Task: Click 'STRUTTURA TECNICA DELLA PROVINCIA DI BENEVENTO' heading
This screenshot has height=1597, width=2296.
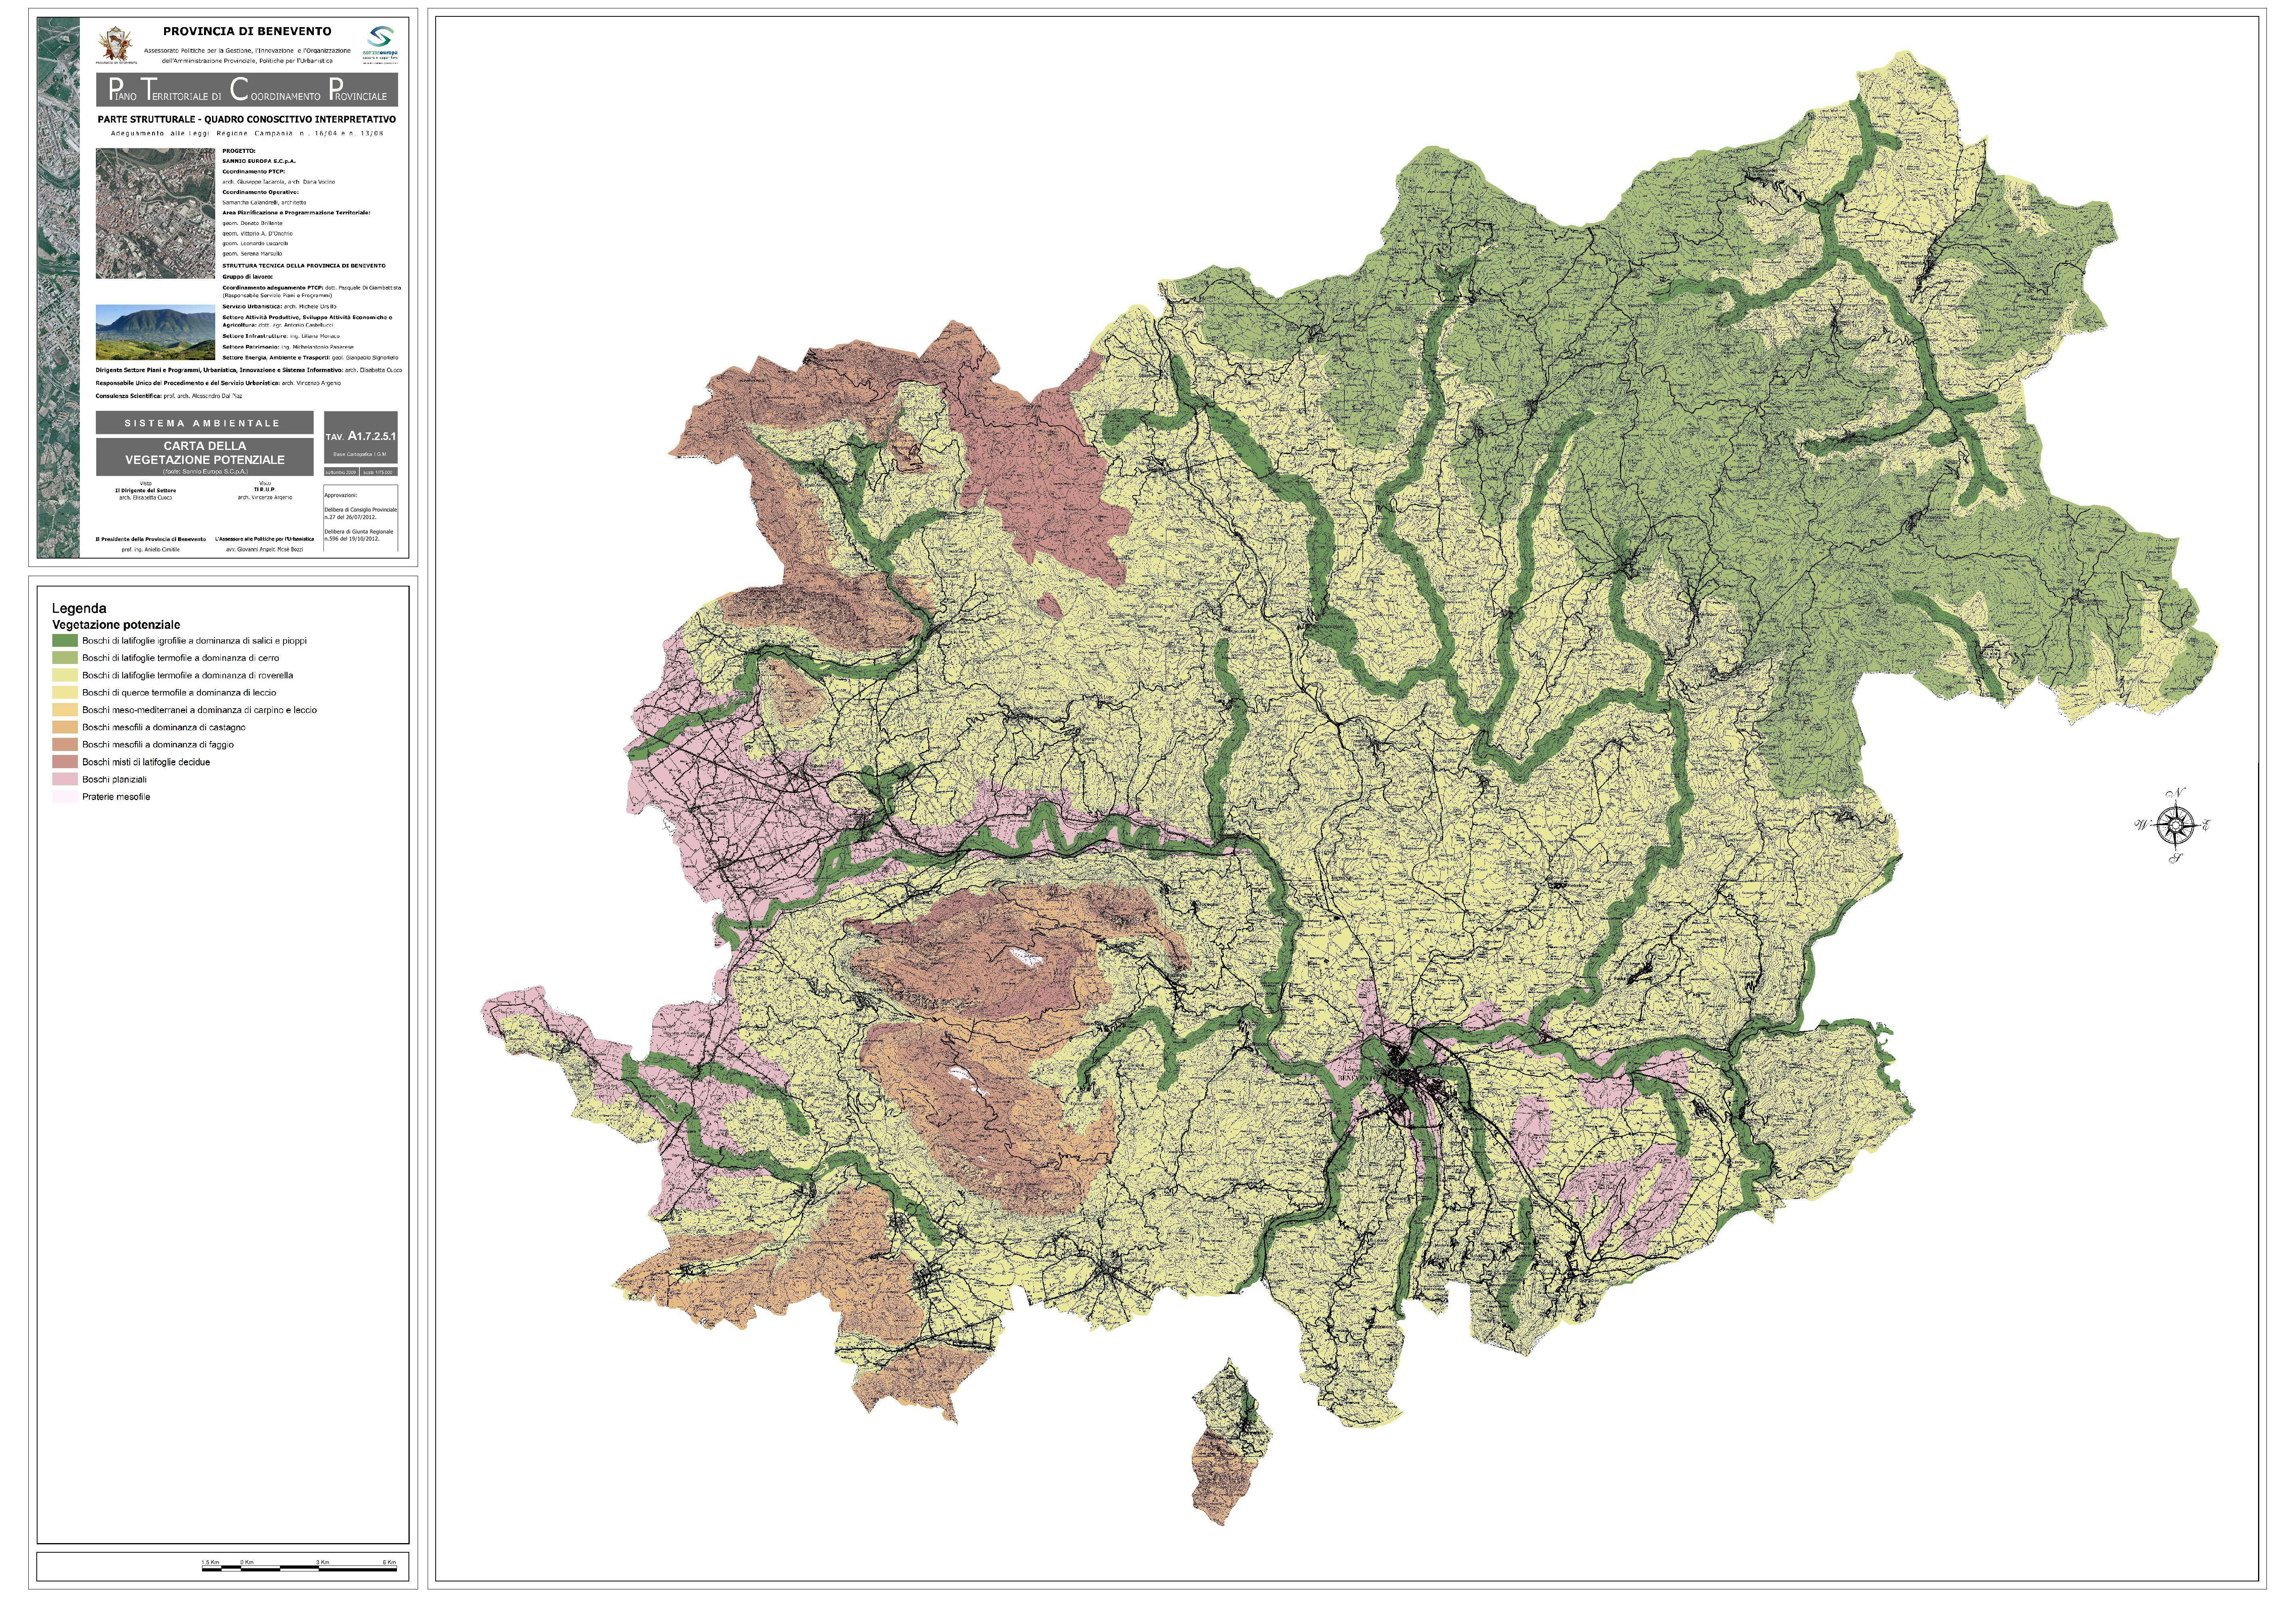Action: 304,266
